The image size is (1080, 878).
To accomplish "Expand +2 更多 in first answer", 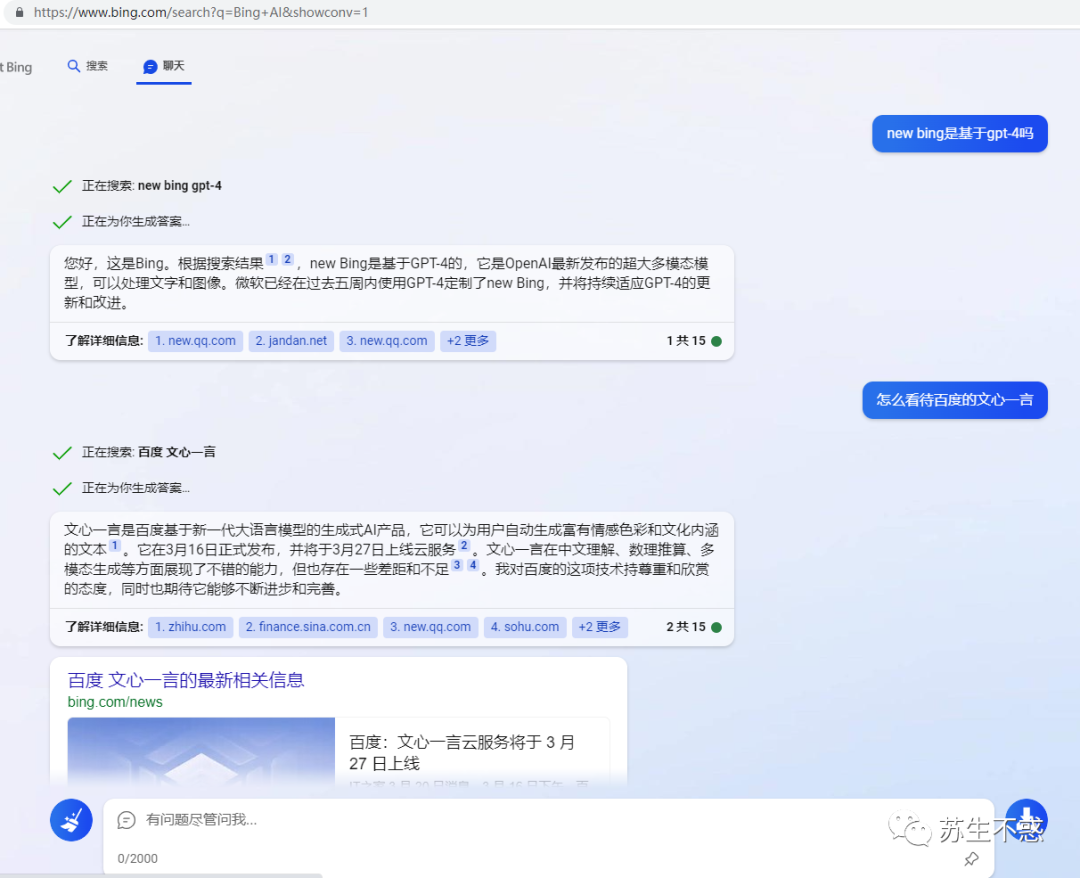I will pyautogui.click(x=468, y=341).
